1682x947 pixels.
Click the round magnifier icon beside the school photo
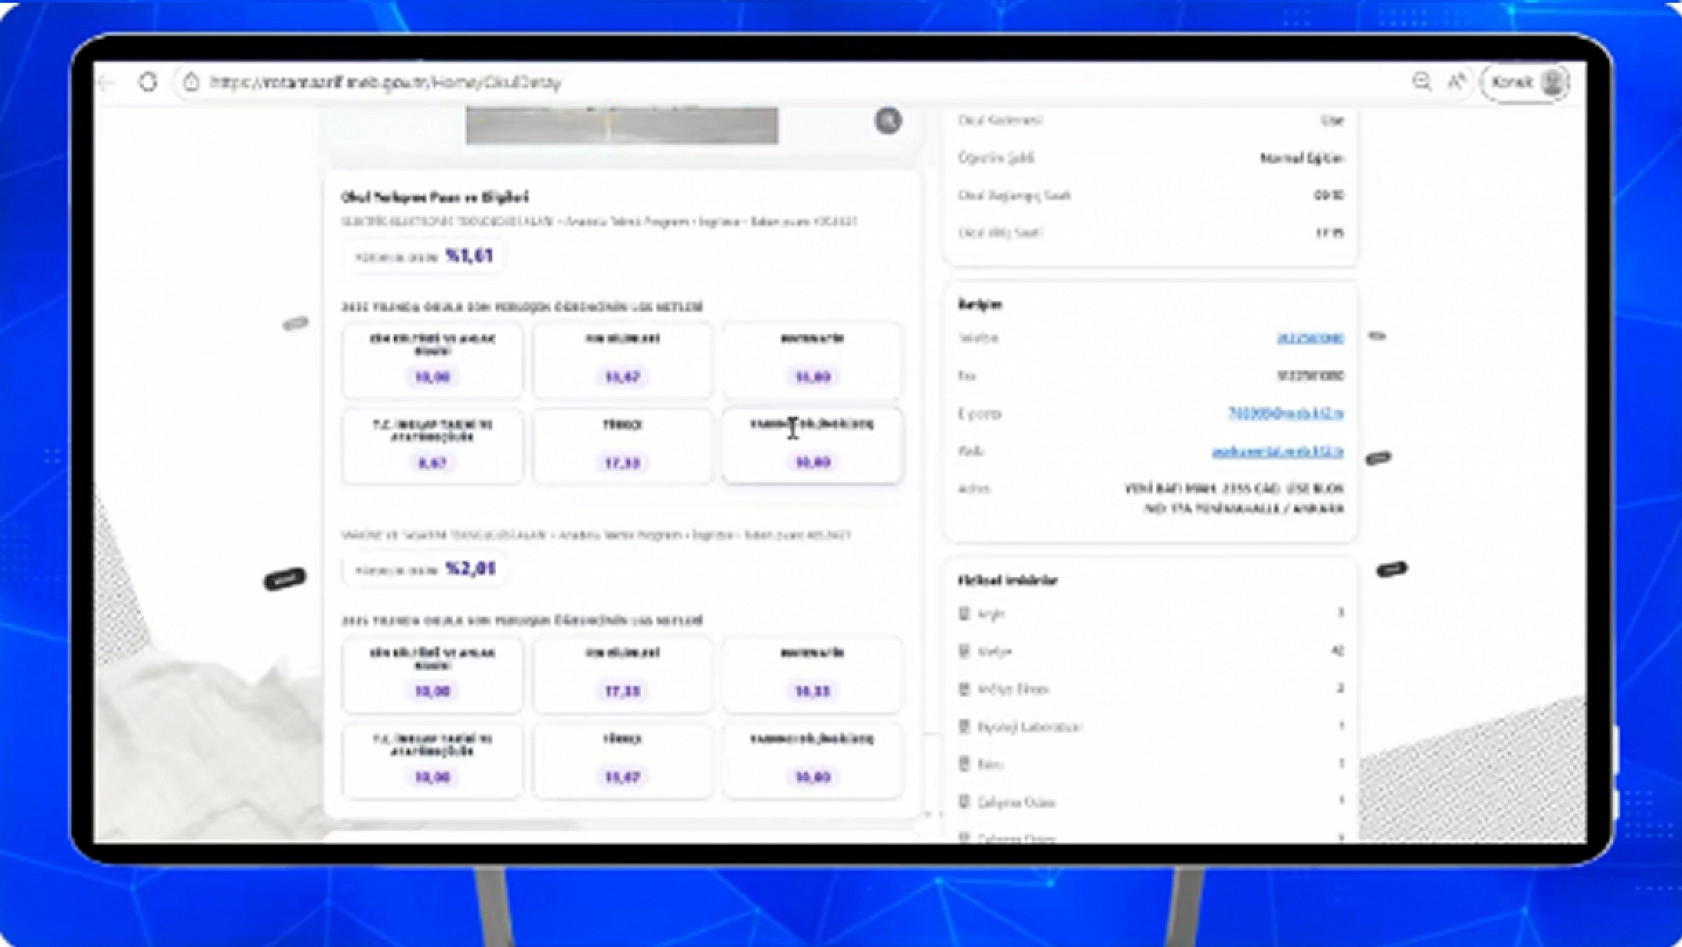[x=888, y=121]
